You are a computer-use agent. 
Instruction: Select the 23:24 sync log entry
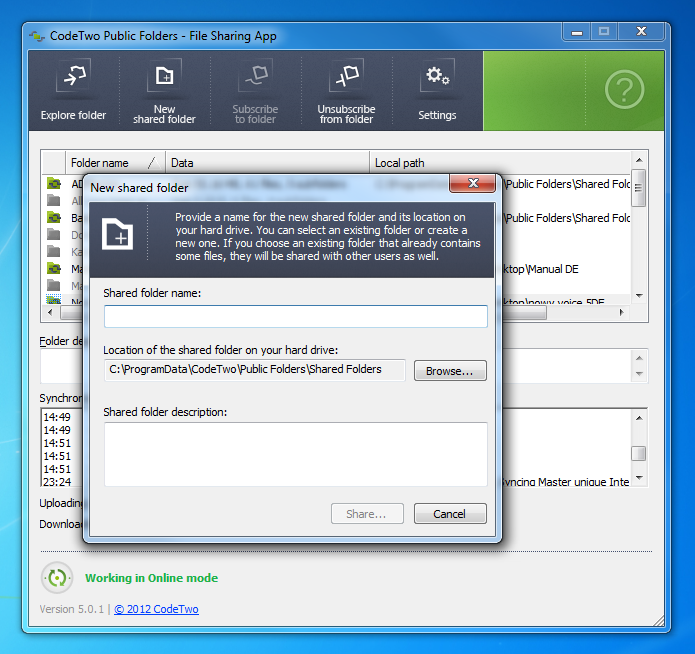(57, 482)
